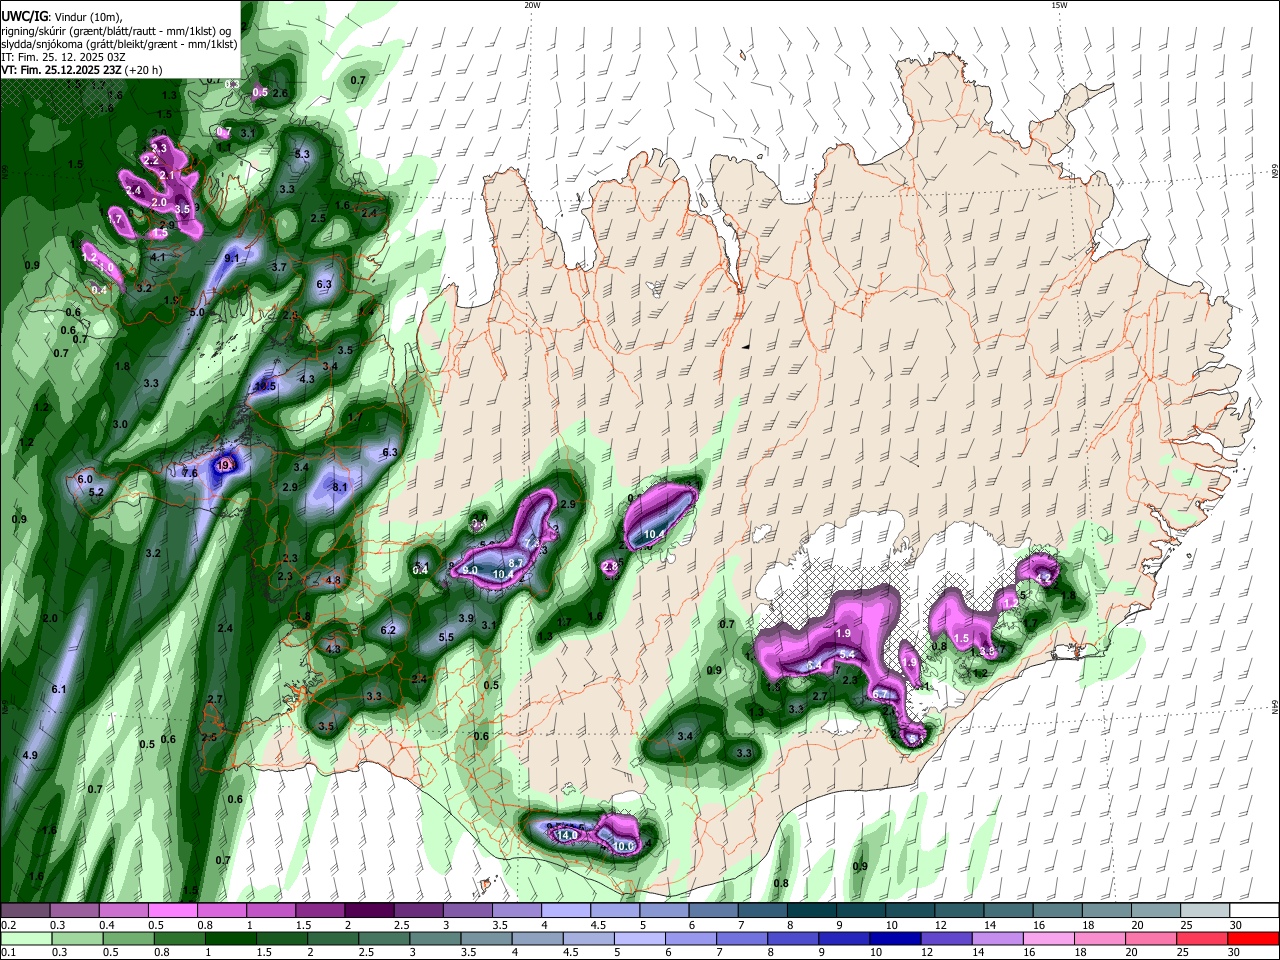Select the grey-purple 0.2 snow scale swatch
This screenshot has height=960, width=1280.
[x=25, y=911]
